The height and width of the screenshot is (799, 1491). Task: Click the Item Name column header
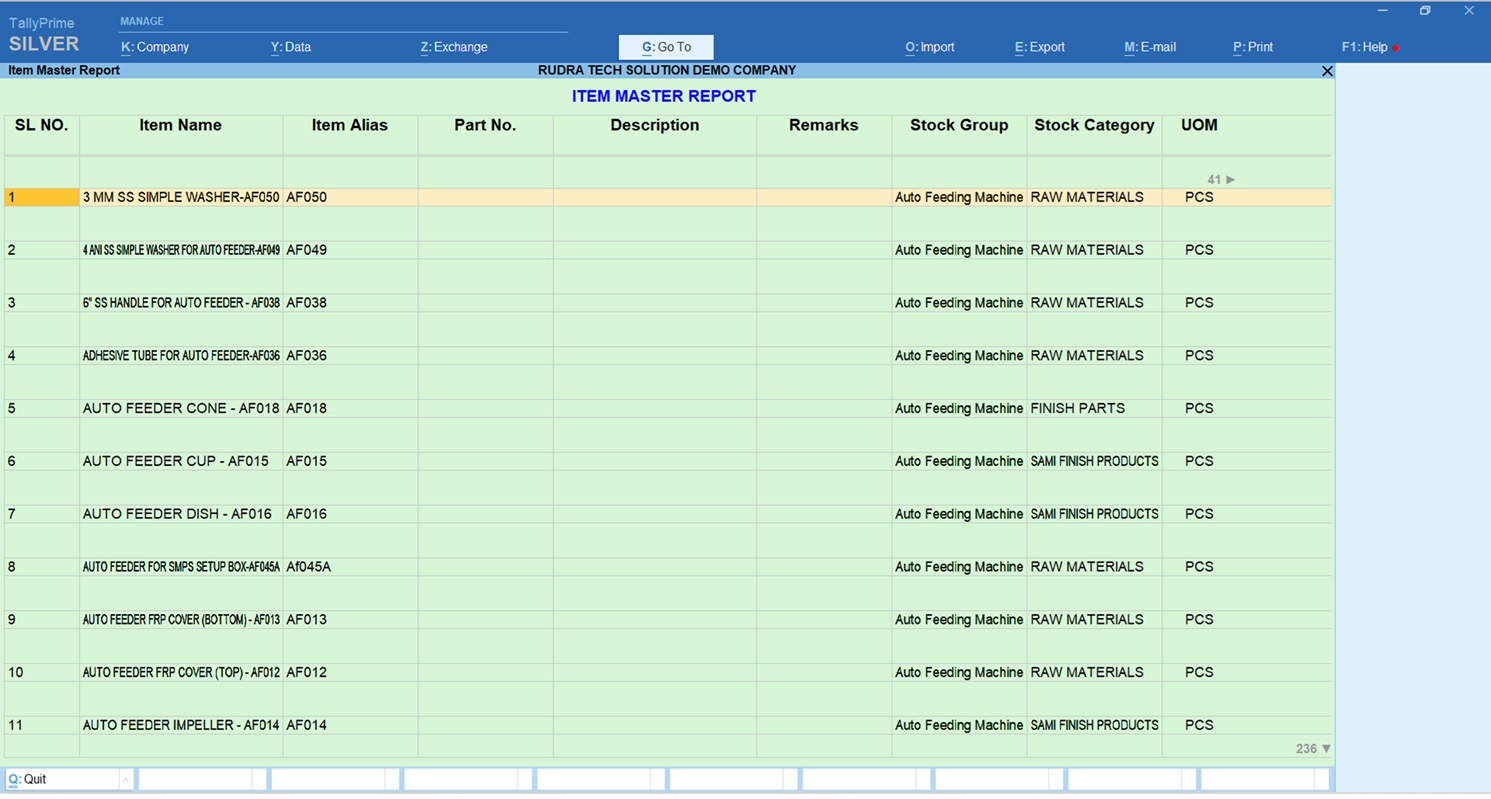(x=180, y=126)
